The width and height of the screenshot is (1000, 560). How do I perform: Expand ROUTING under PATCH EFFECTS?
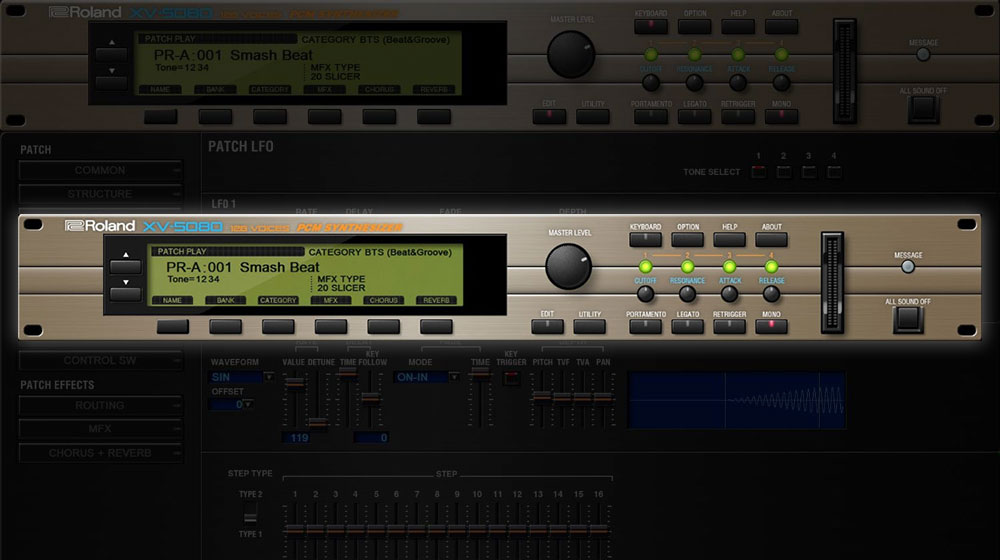coord(100,406)
